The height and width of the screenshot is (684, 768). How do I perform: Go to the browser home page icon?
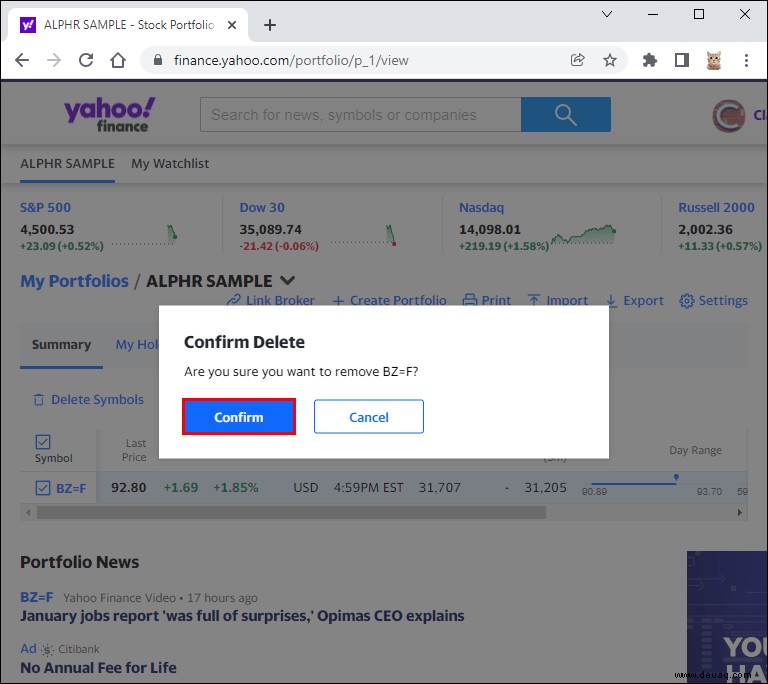(118, 60)
